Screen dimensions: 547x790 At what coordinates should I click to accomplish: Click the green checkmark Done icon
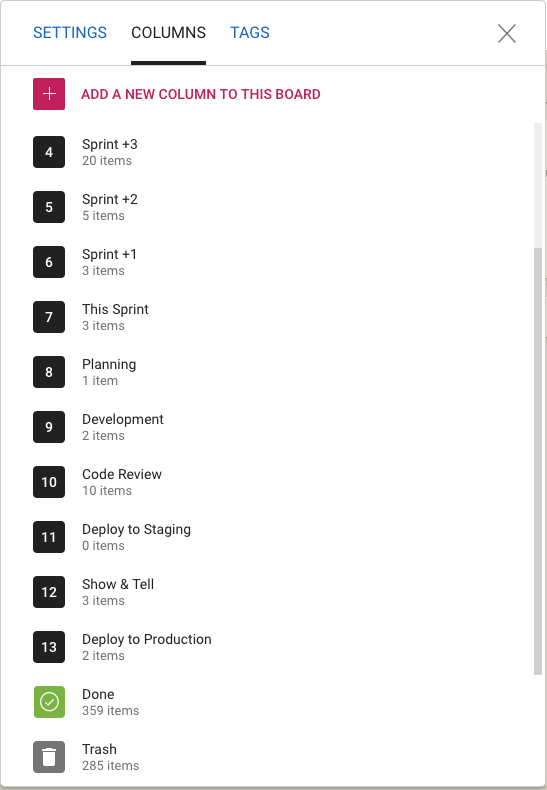click(x=49, y=702)
